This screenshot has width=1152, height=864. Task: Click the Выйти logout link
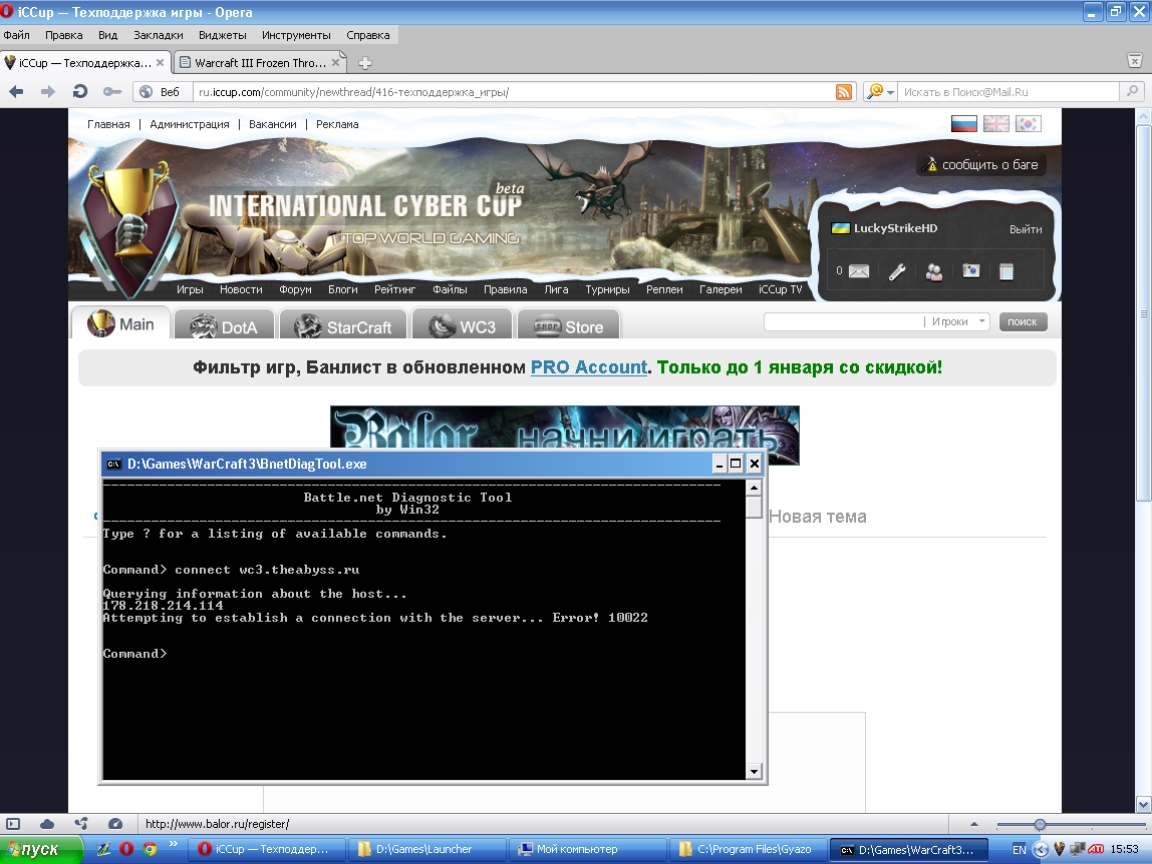pyautogui.click(x=1026, y=229)
